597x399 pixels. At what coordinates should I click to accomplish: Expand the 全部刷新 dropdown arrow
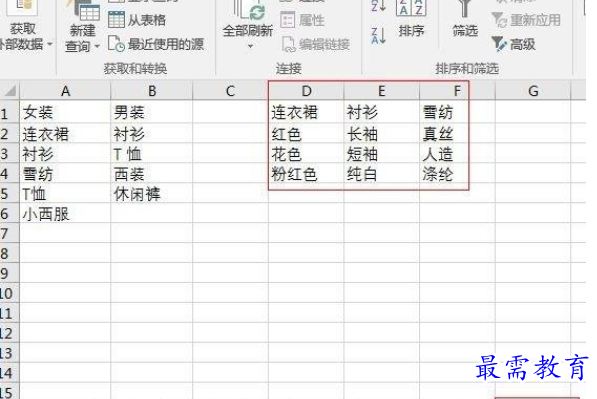point(250,46)
